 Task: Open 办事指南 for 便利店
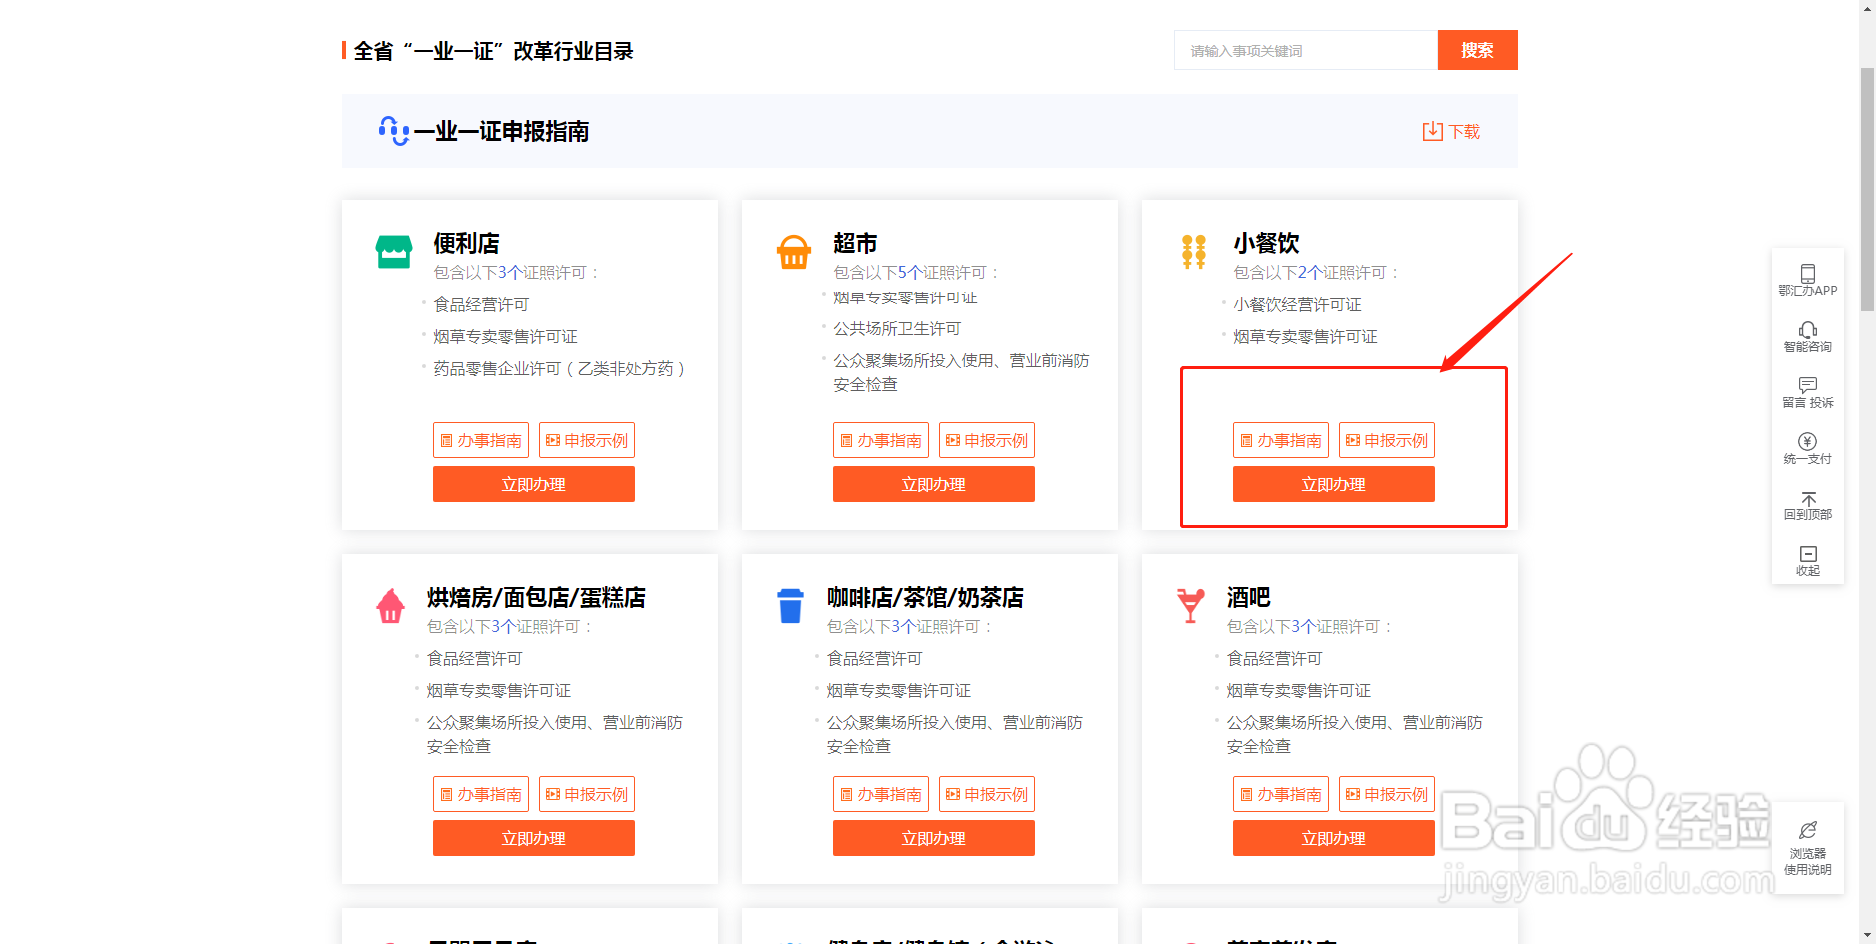click(481, 439)
